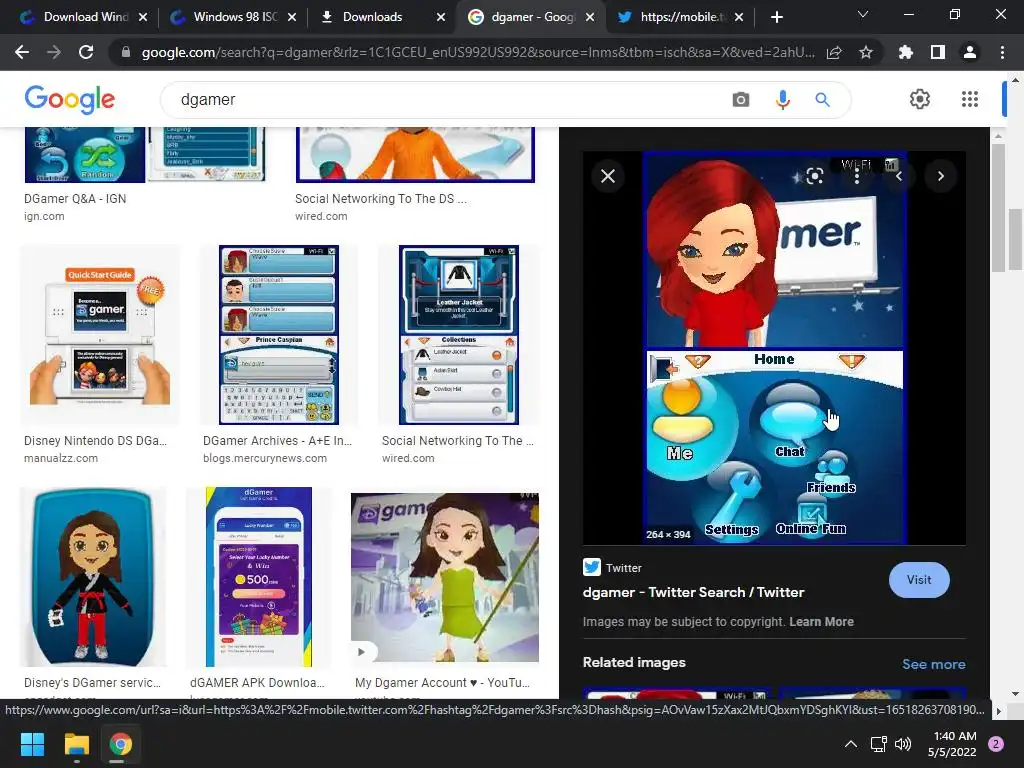The image size is (1024, 768).
Task: Open a new browser tab
Action: (776, 17)
